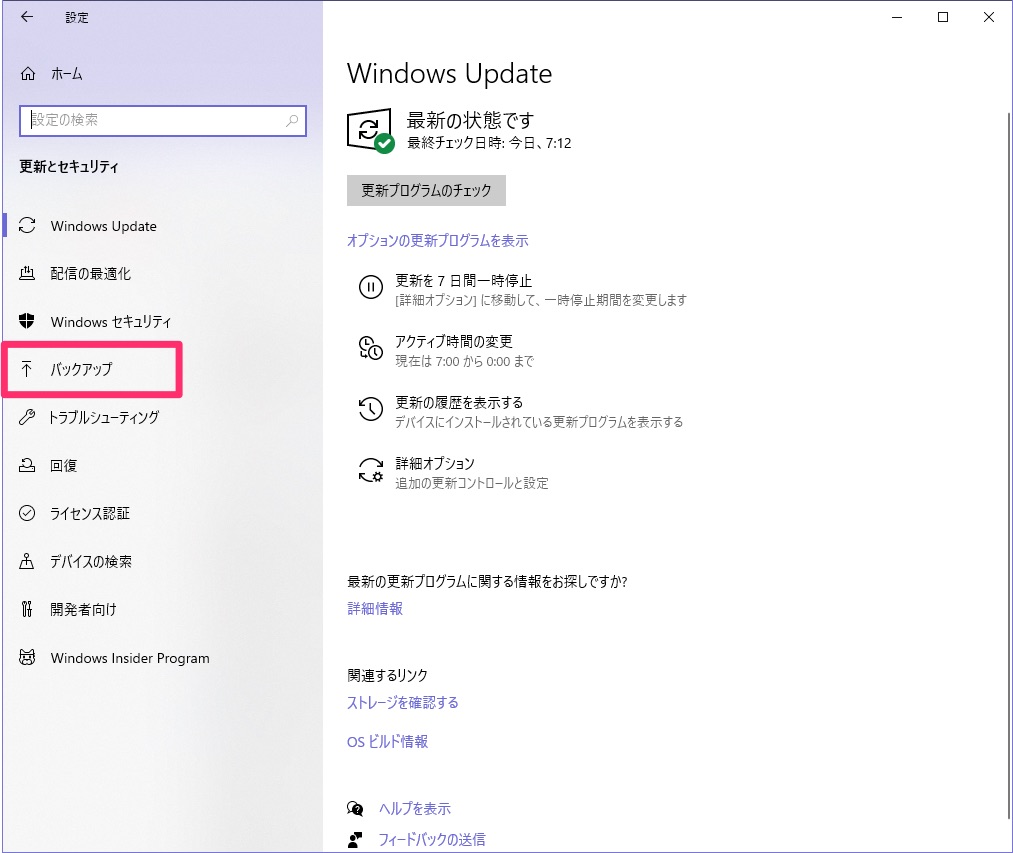Click the ライセンス認証 checkmark circle icon
This screenshot has width=1013, height=853.
pos(27,513)
